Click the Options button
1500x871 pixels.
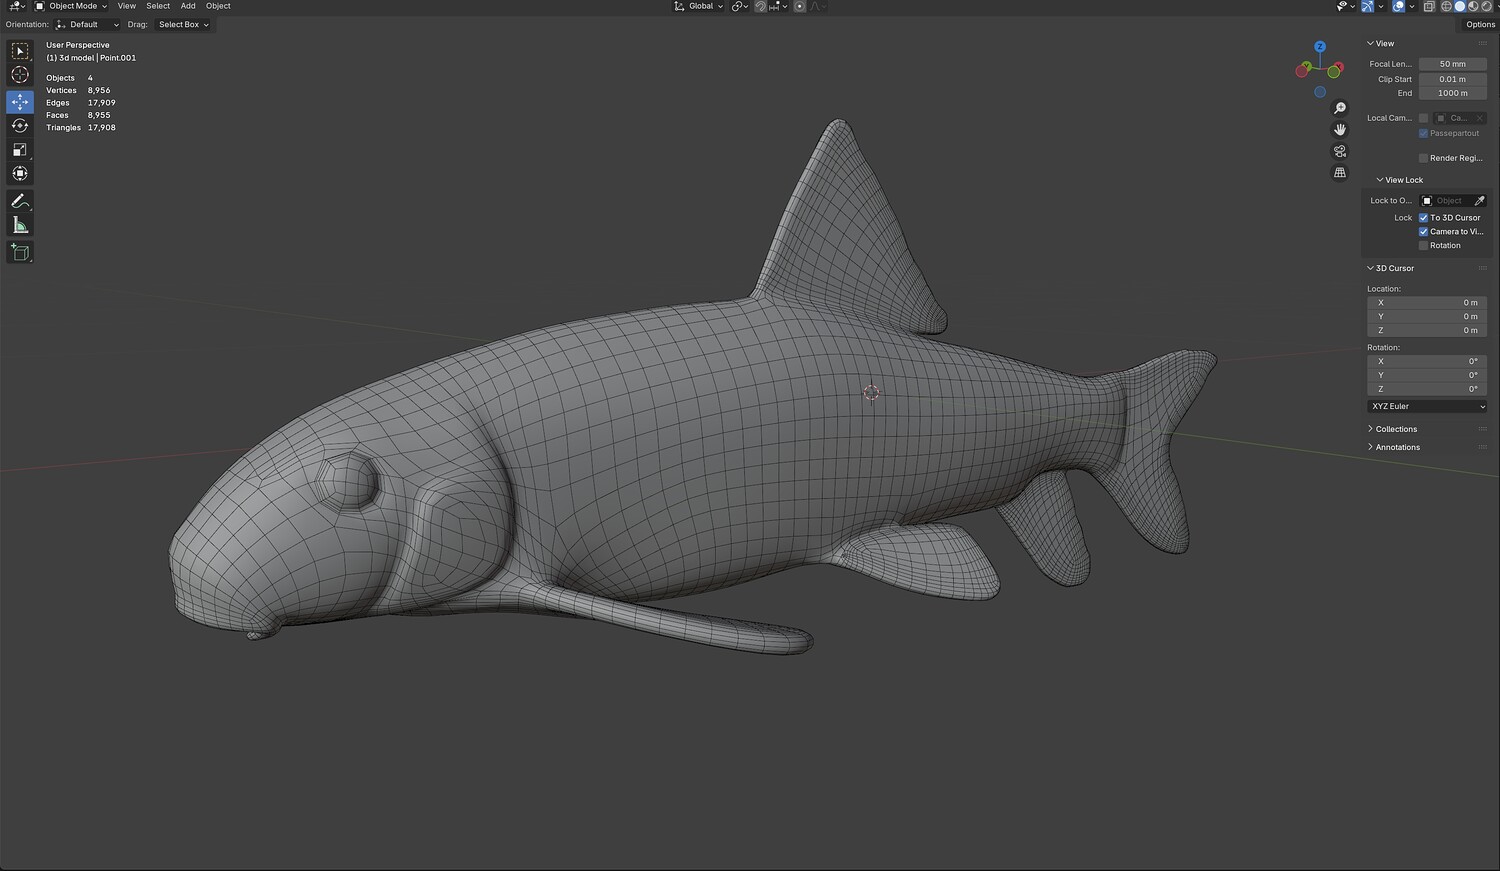click(1480, 24)
